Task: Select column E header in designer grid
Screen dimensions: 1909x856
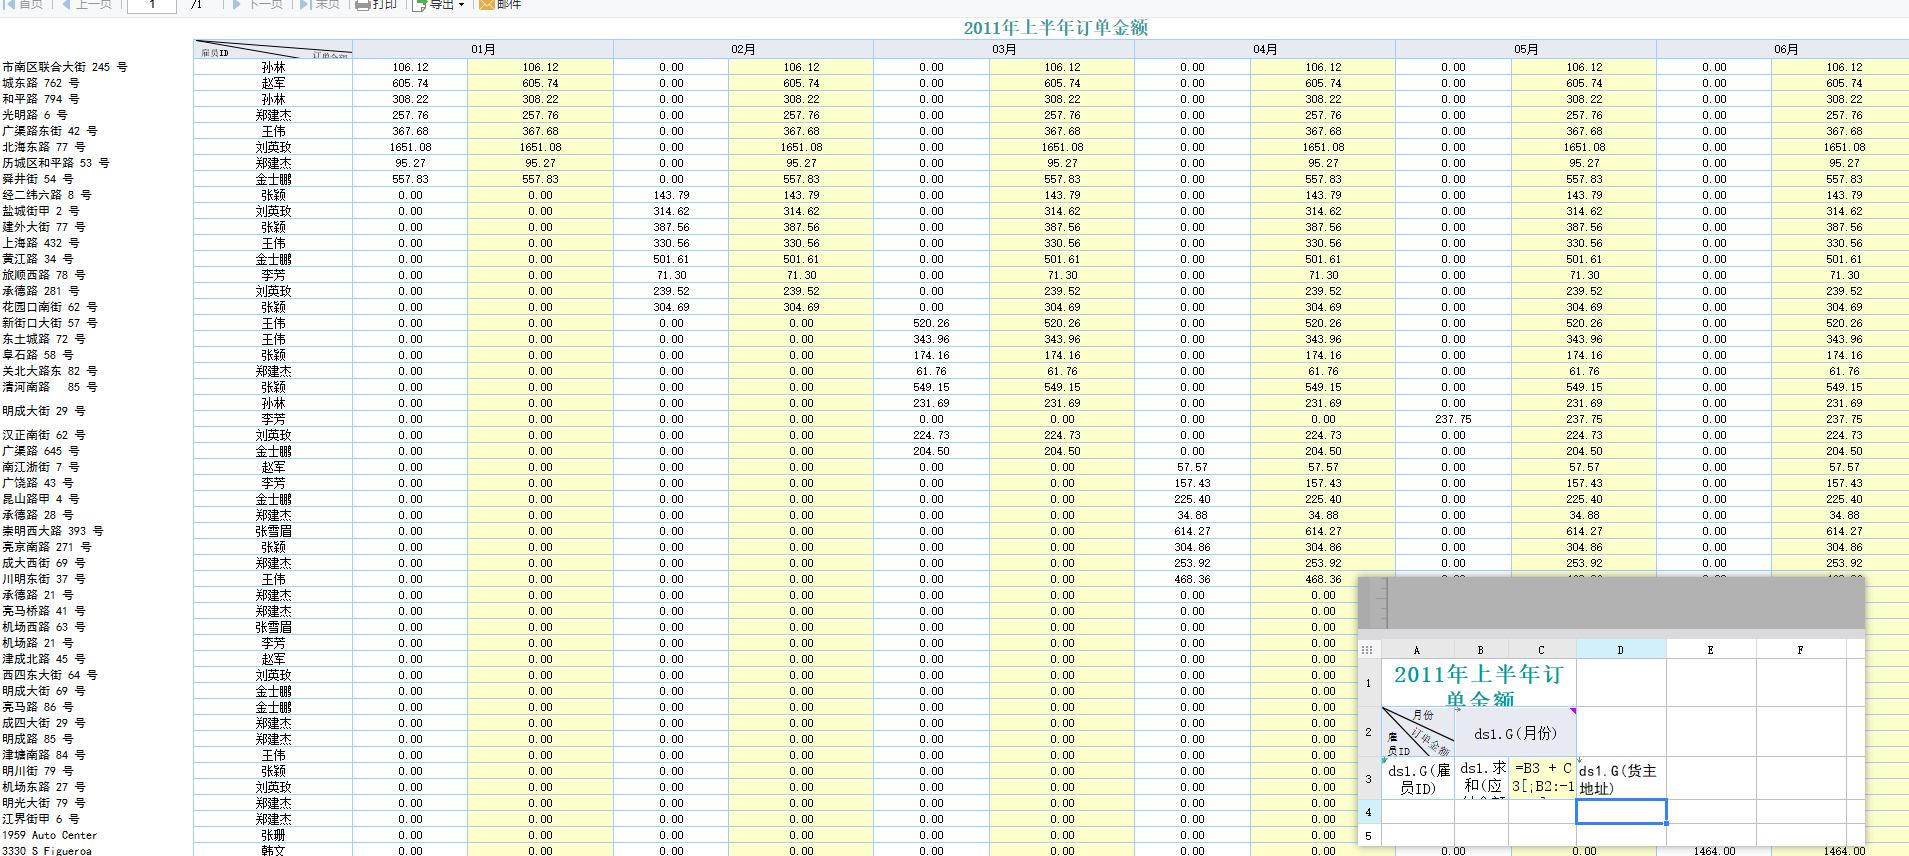Action: coord(1711,650)
